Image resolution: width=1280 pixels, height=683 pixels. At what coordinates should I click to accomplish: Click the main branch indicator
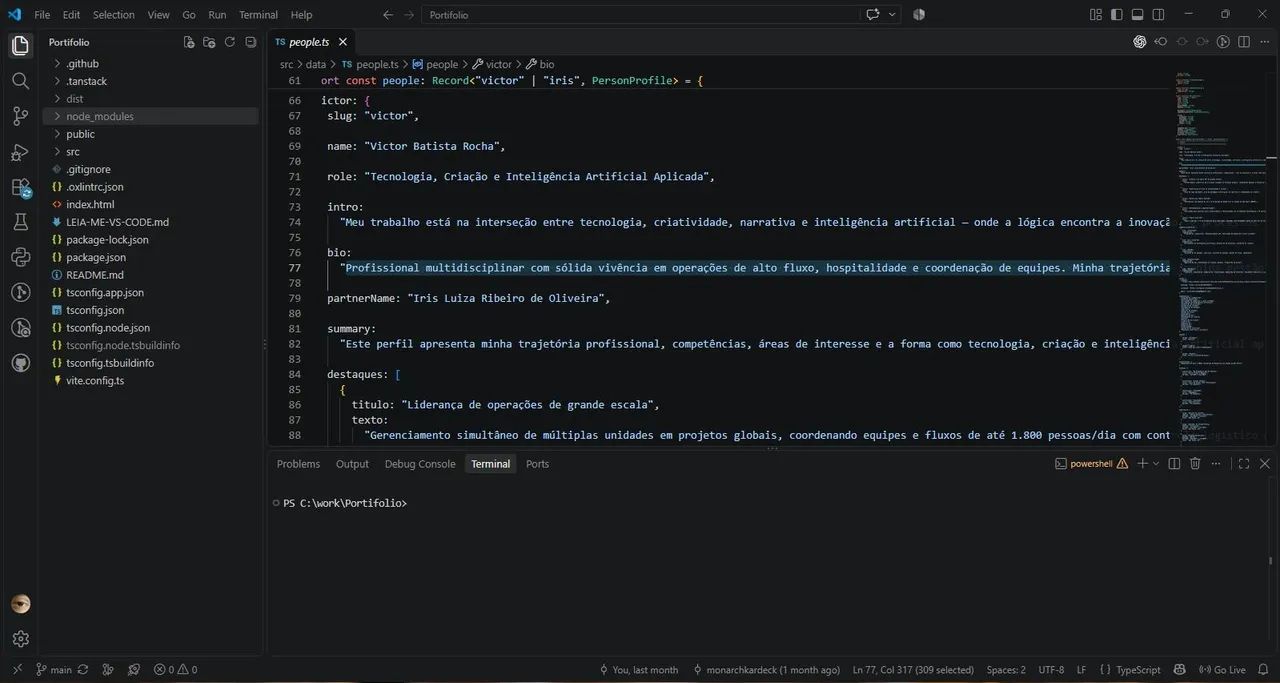pyautogui.click(x=53, y=670)
